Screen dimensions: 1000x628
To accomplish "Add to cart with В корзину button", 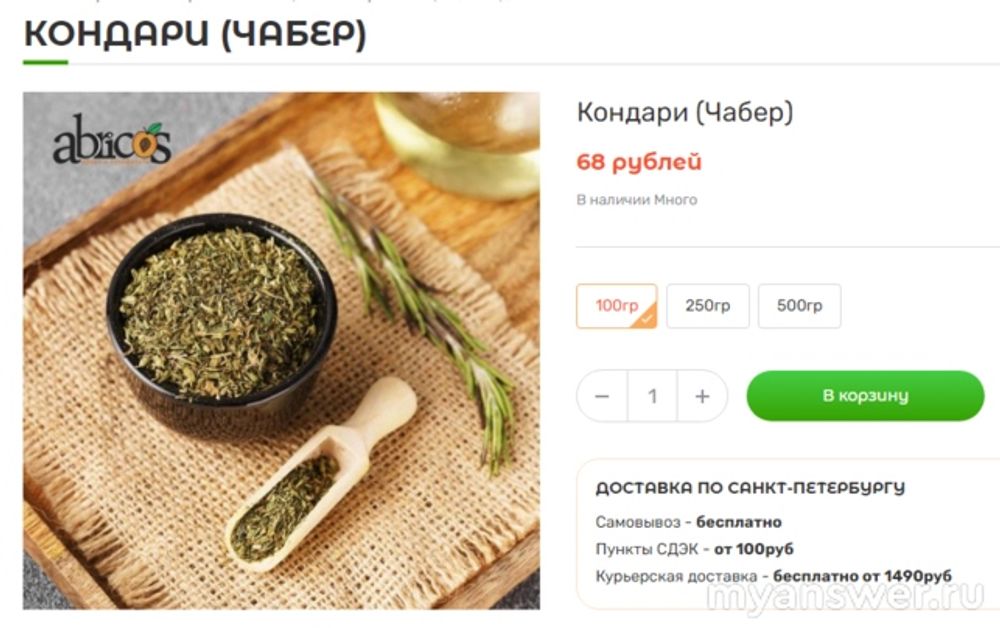I will click(x=865, y=395).
